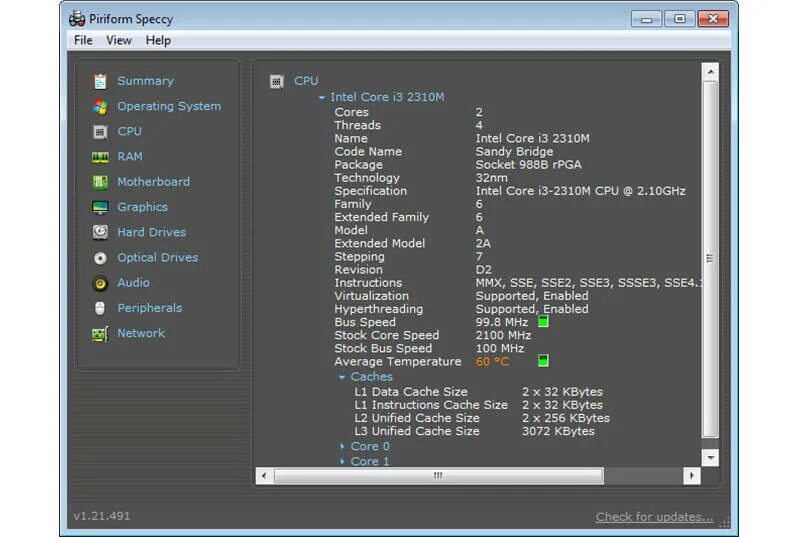The image size is (800, 537).
Task: Open the Optical Drives section
Action: 158,258
